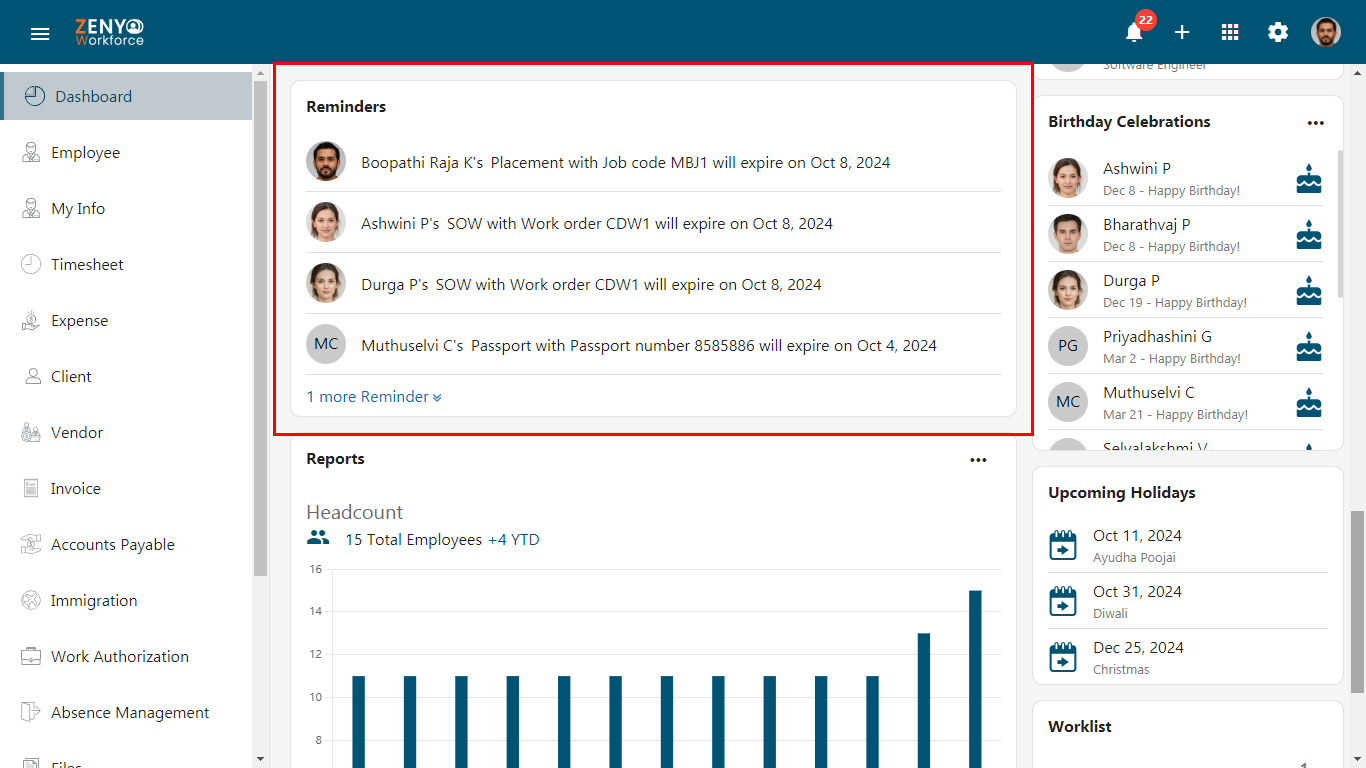This screenshot has width=1366, height=768.
Task: Click the Immigration globe icon
Action: click(x=31, y=600)
